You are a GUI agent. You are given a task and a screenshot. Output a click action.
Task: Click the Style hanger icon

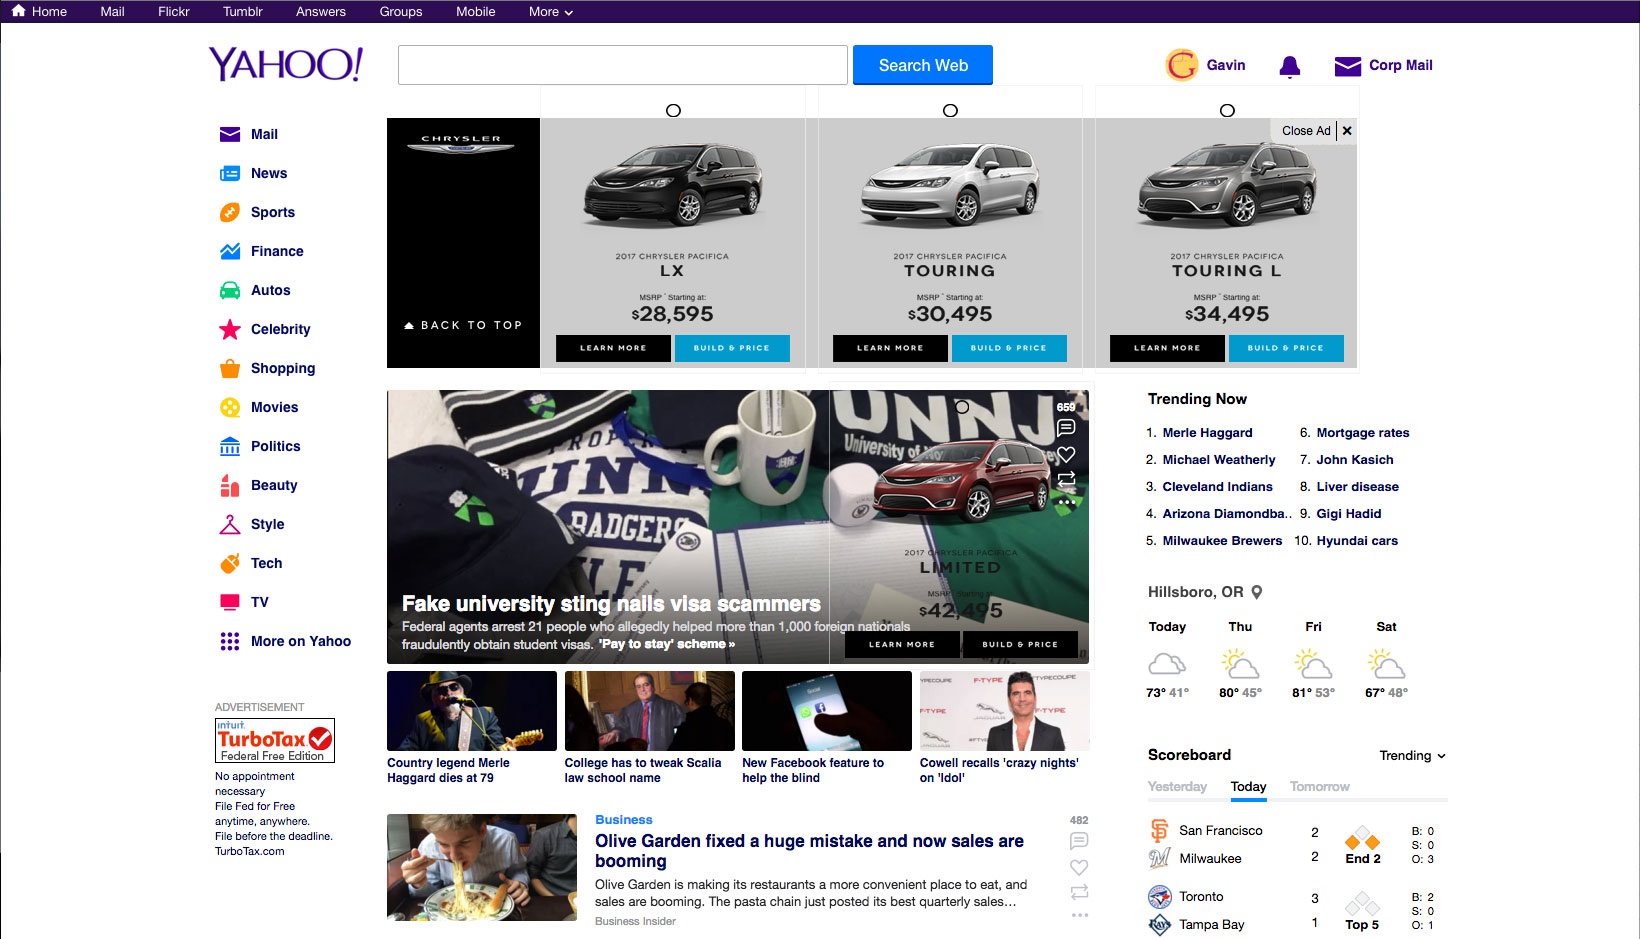230,524
